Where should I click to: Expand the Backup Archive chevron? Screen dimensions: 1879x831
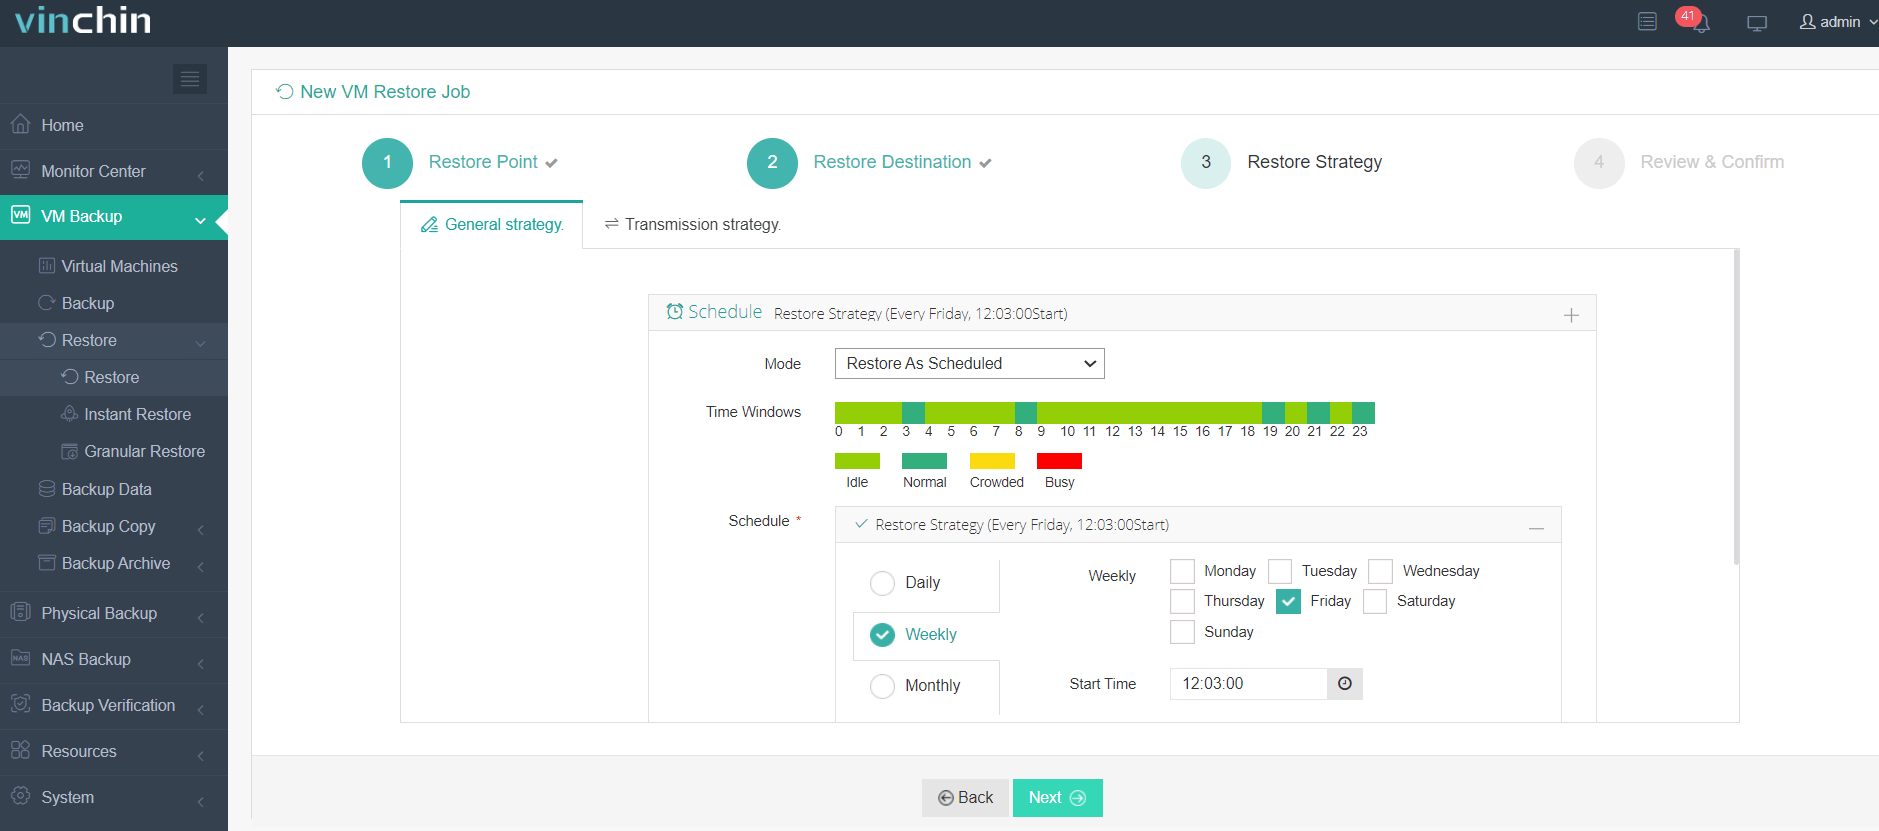tap(201, 566)
